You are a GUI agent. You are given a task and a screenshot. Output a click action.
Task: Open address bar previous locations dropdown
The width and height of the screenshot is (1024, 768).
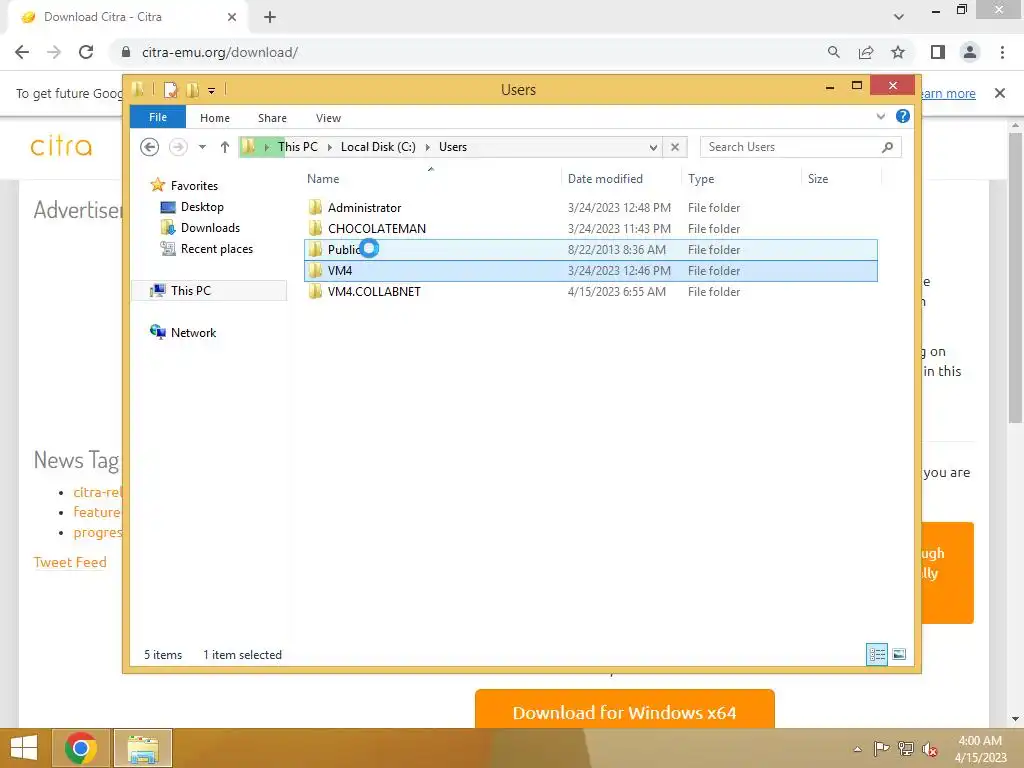click(x=653, y=148)
